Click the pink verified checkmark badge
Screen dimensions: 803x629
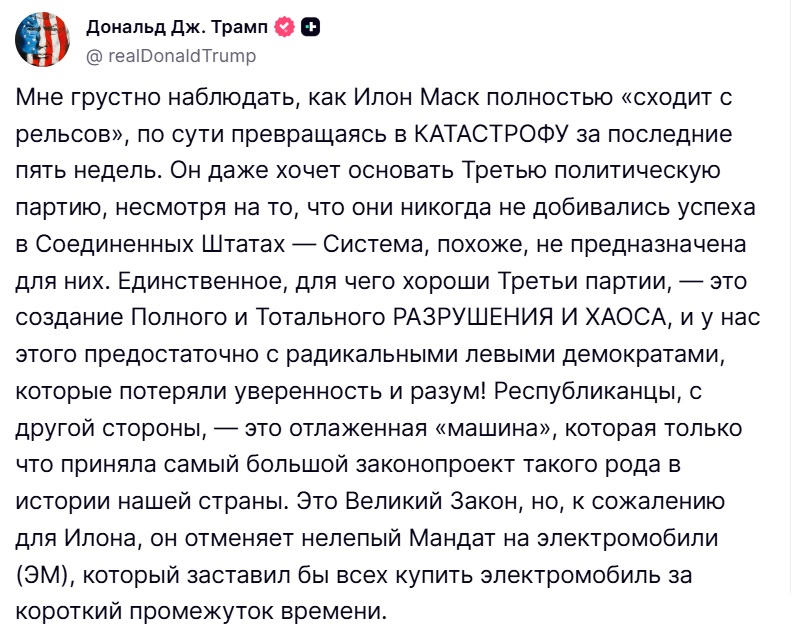tap(285, 27)
